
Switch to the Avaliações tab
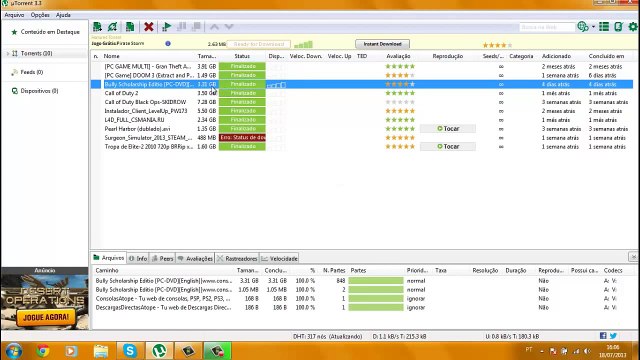click(195, 258)
